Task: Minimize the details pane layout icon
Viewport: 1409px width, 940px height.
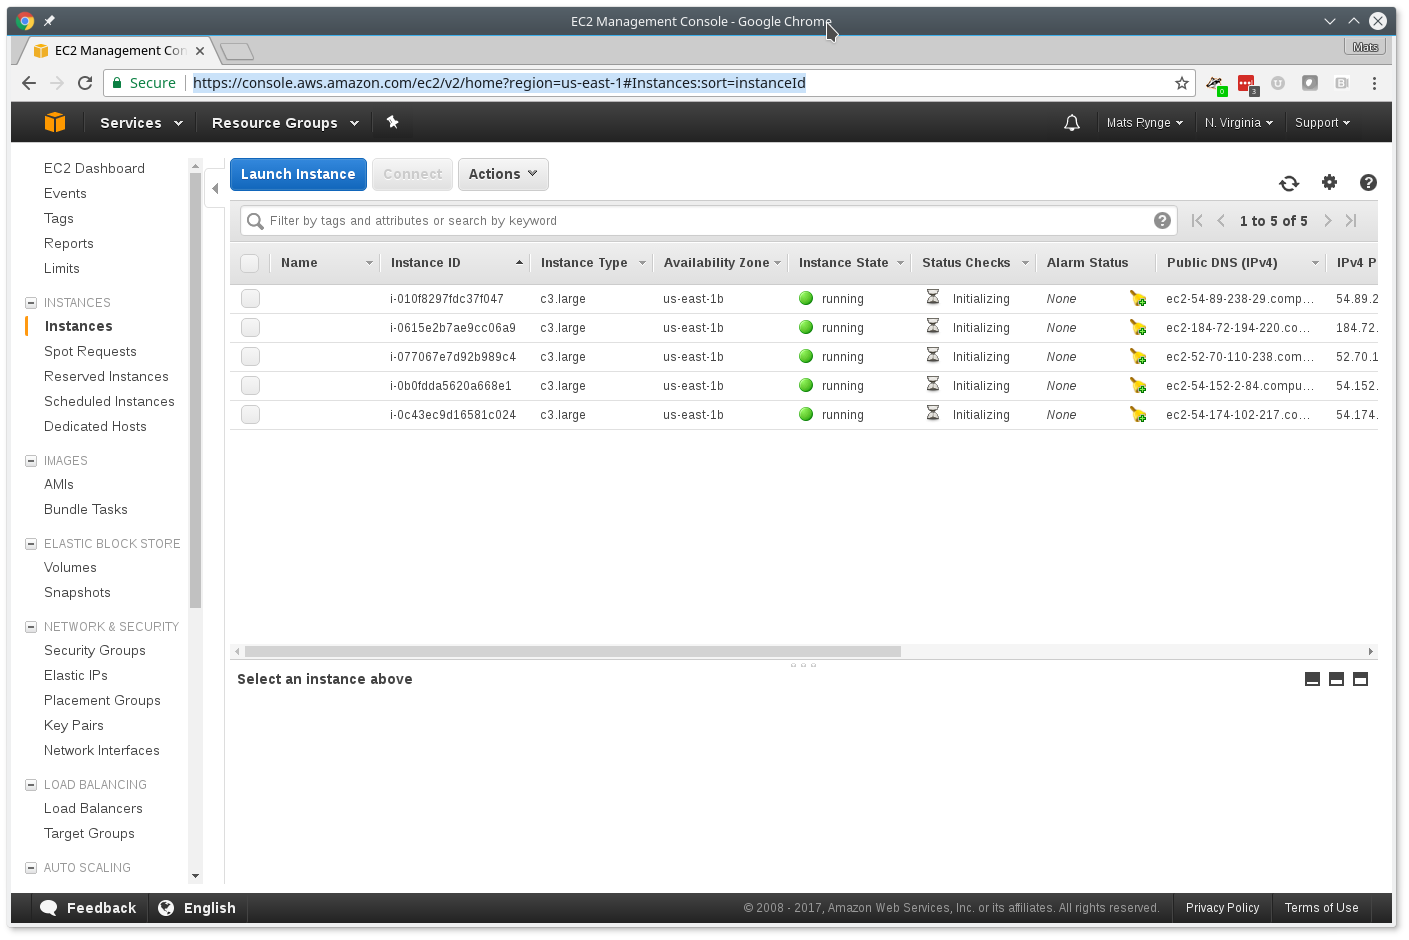Action: pos(1313,679)
